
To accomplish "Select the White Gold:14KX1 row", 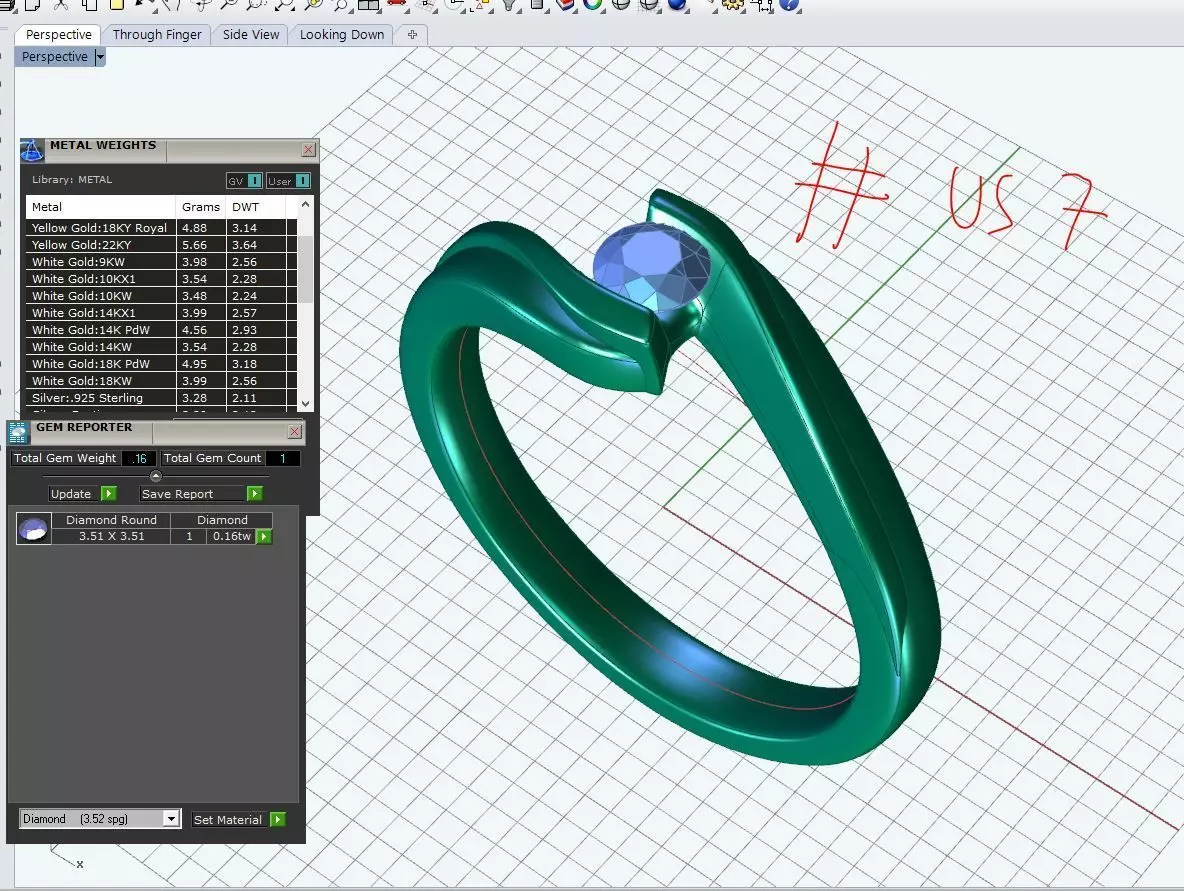I will click(x=162, y=313).
